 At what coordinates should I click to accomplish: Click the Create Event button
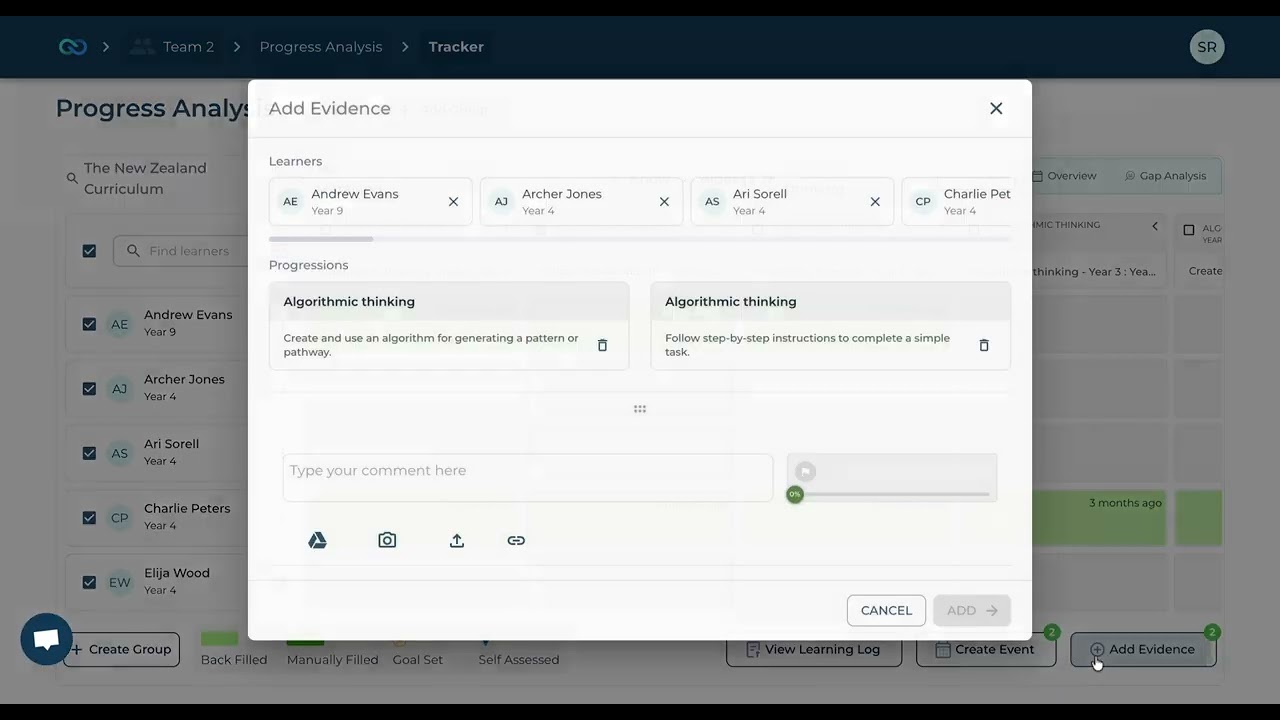tap(985, 649)
